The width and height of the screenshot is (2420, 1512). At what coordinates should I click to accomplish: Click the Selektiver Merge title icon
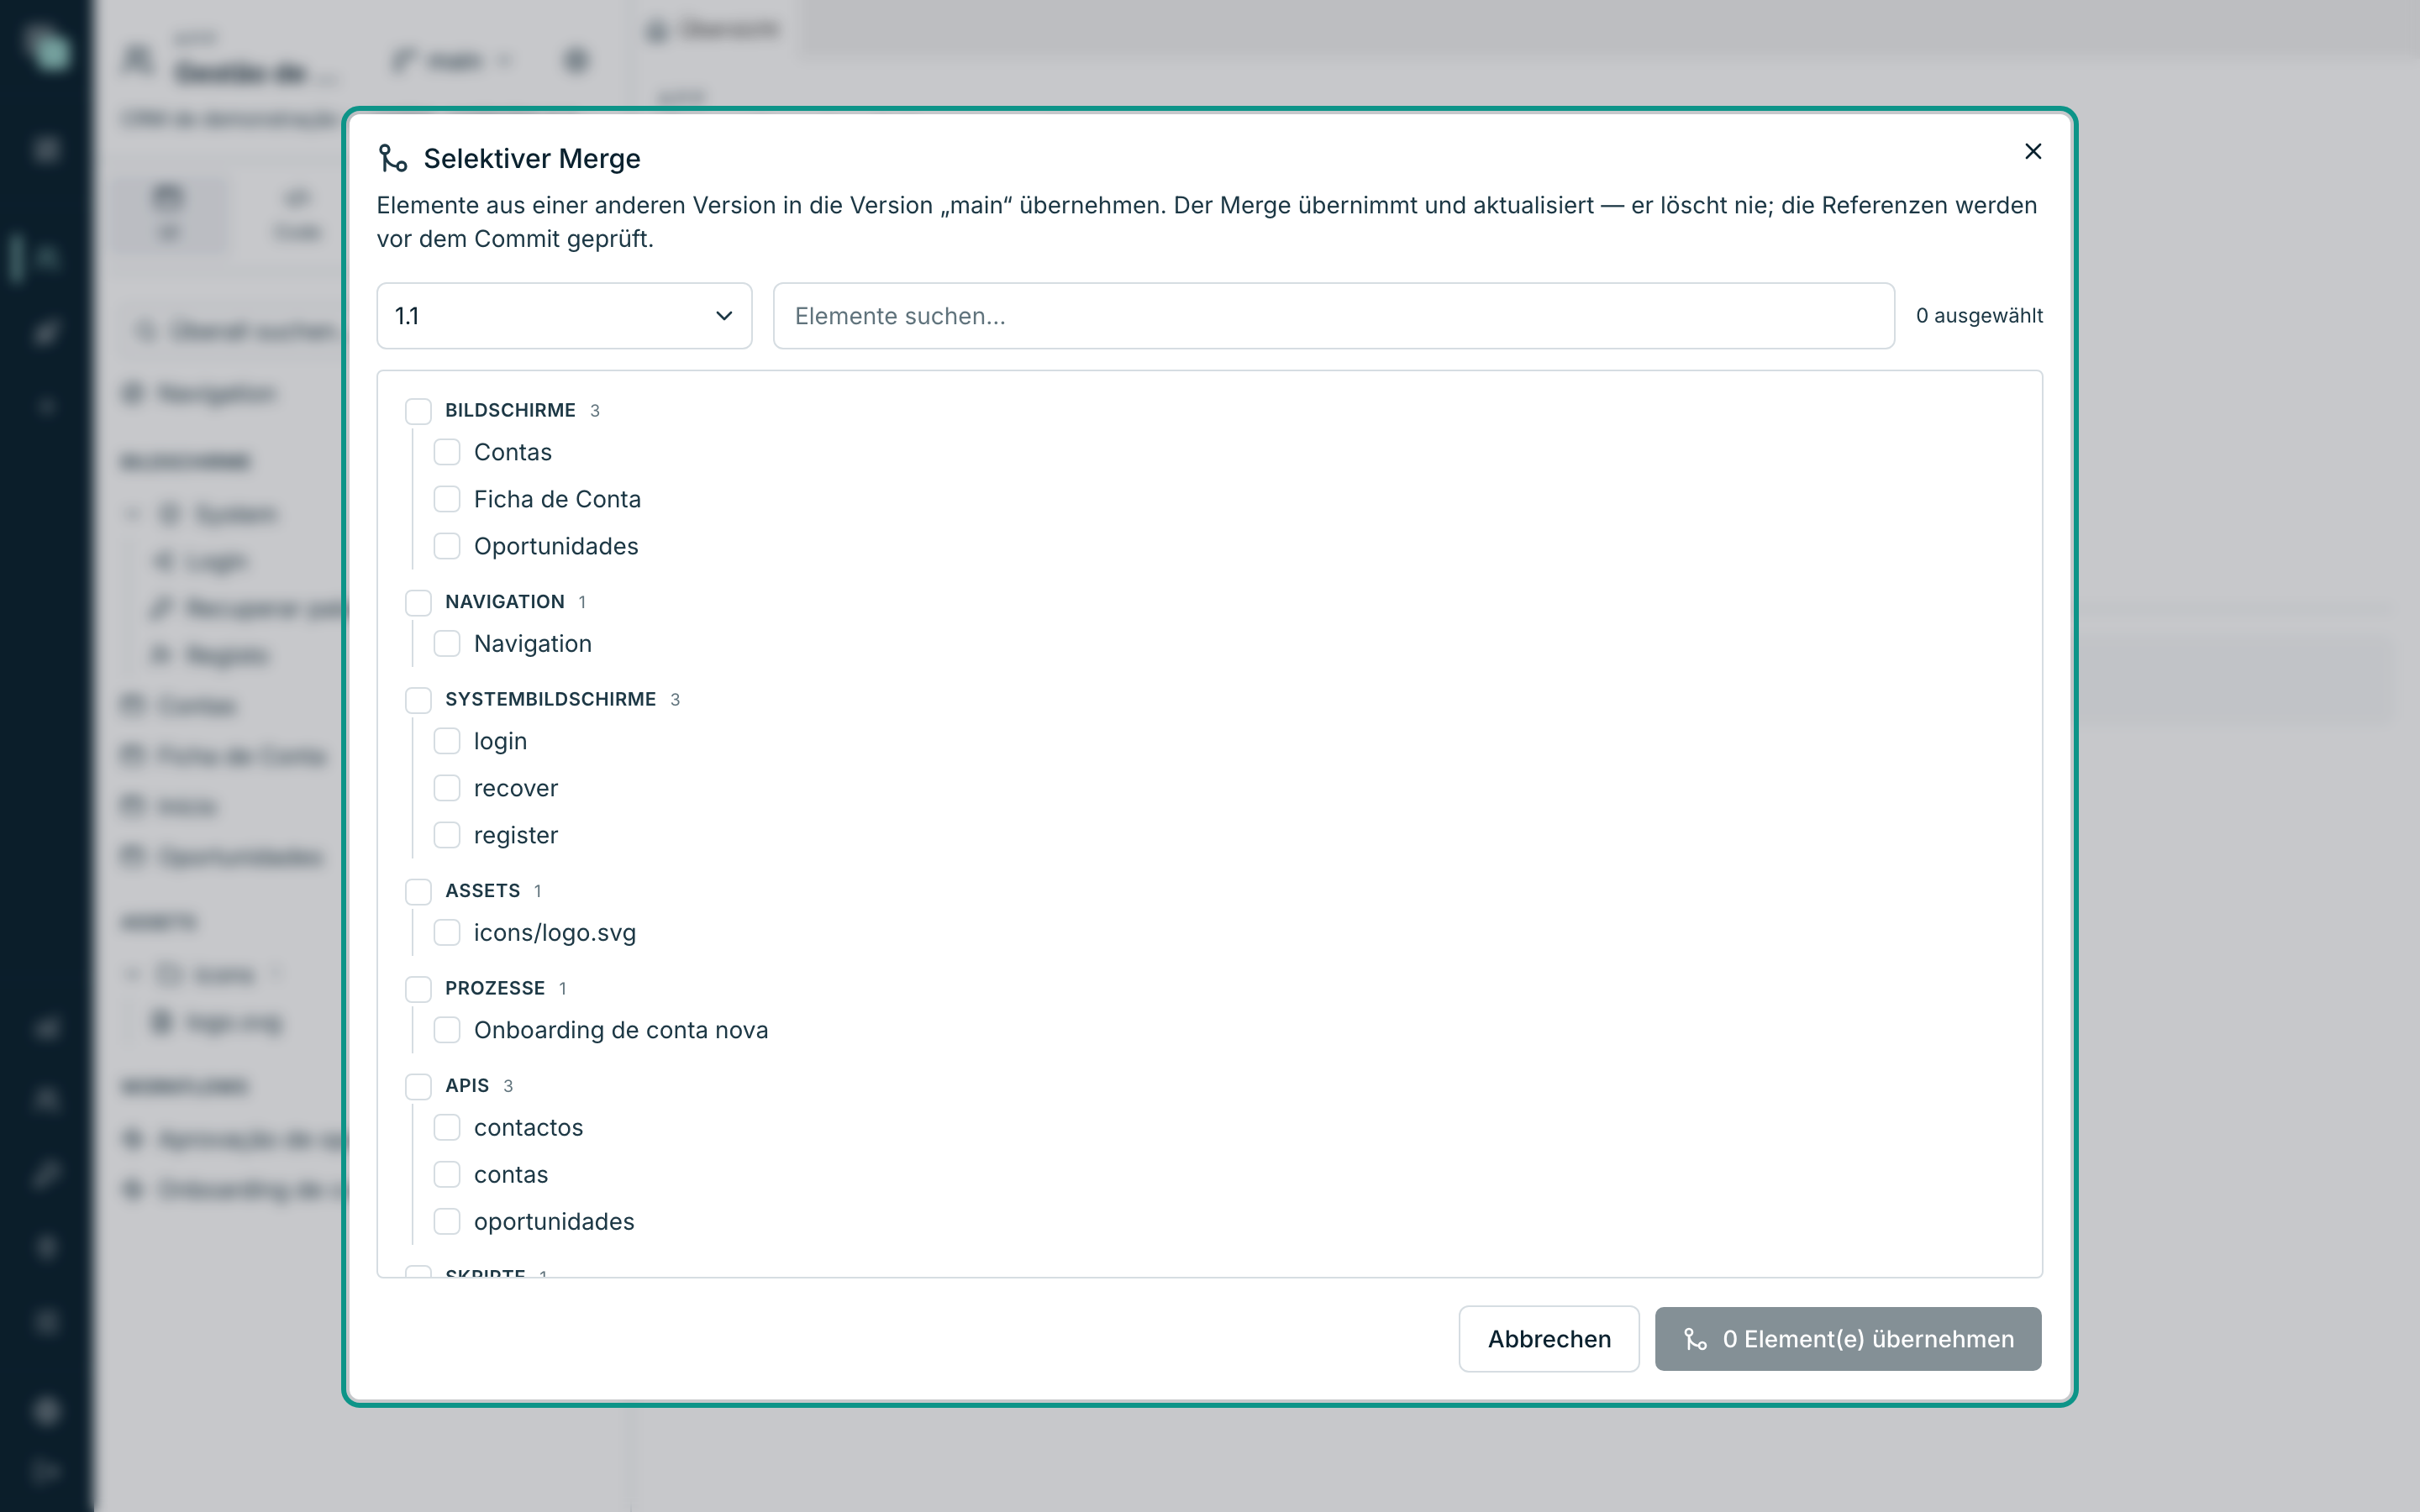click(392, 158)
